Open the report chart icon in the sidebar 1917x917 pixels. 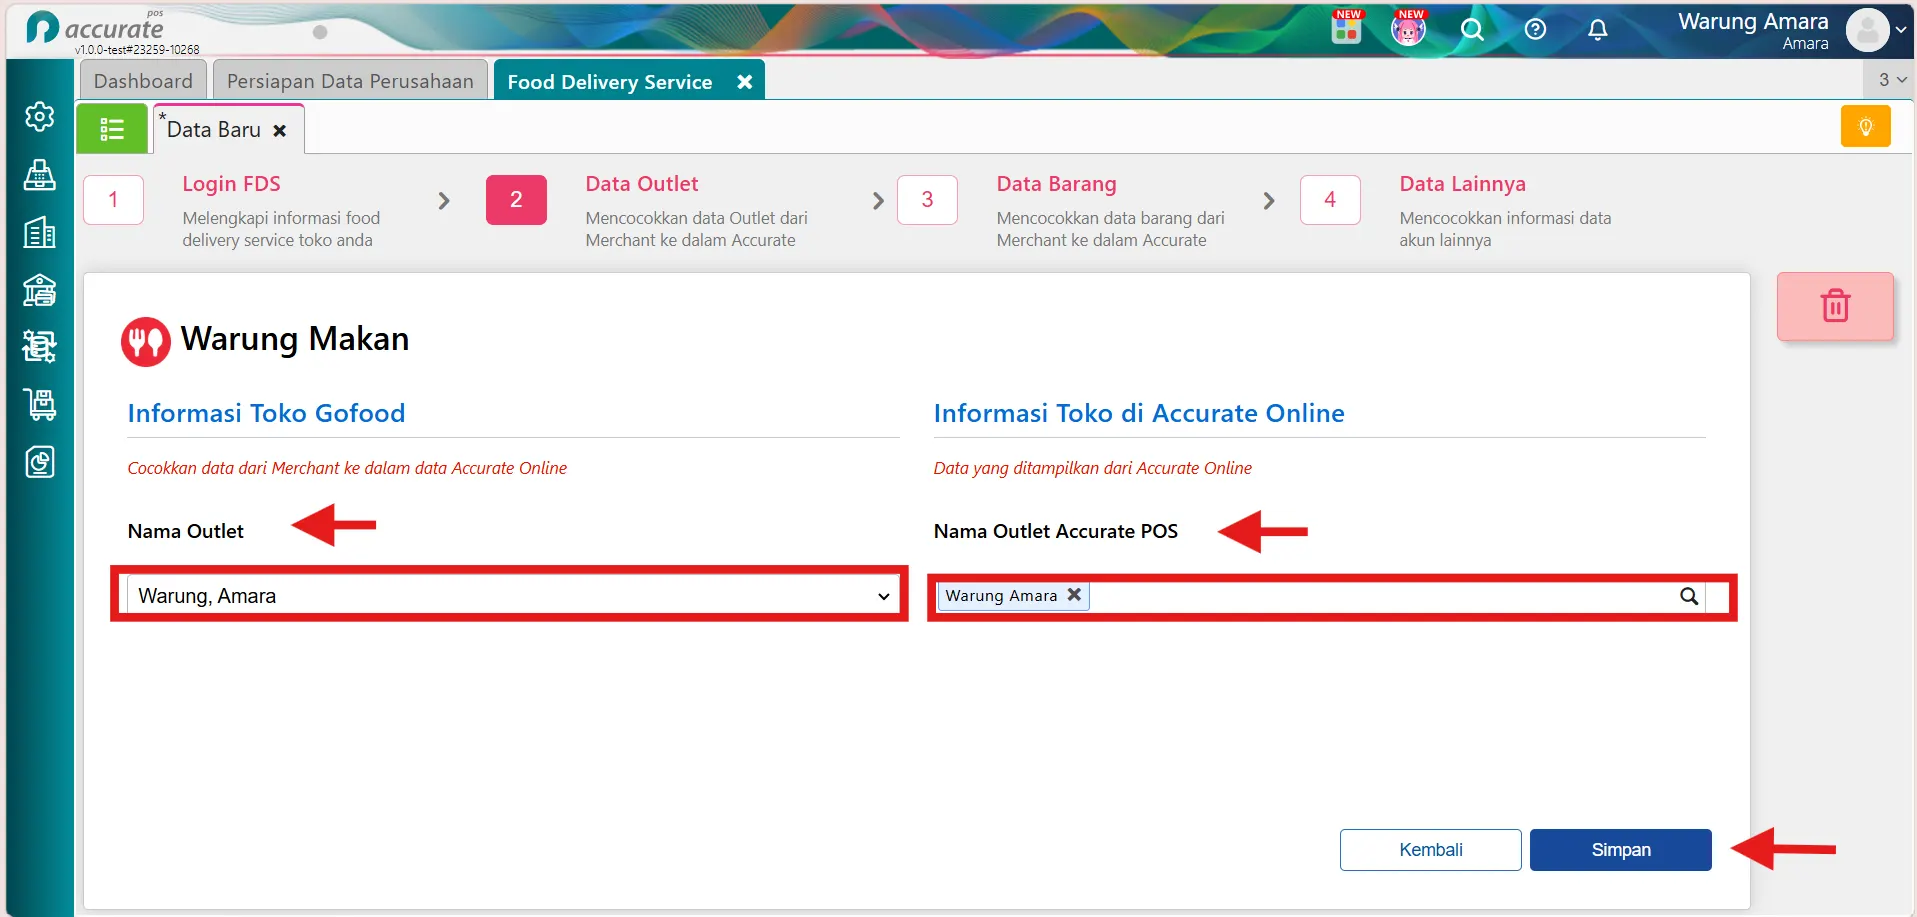(x=40, y=462)
